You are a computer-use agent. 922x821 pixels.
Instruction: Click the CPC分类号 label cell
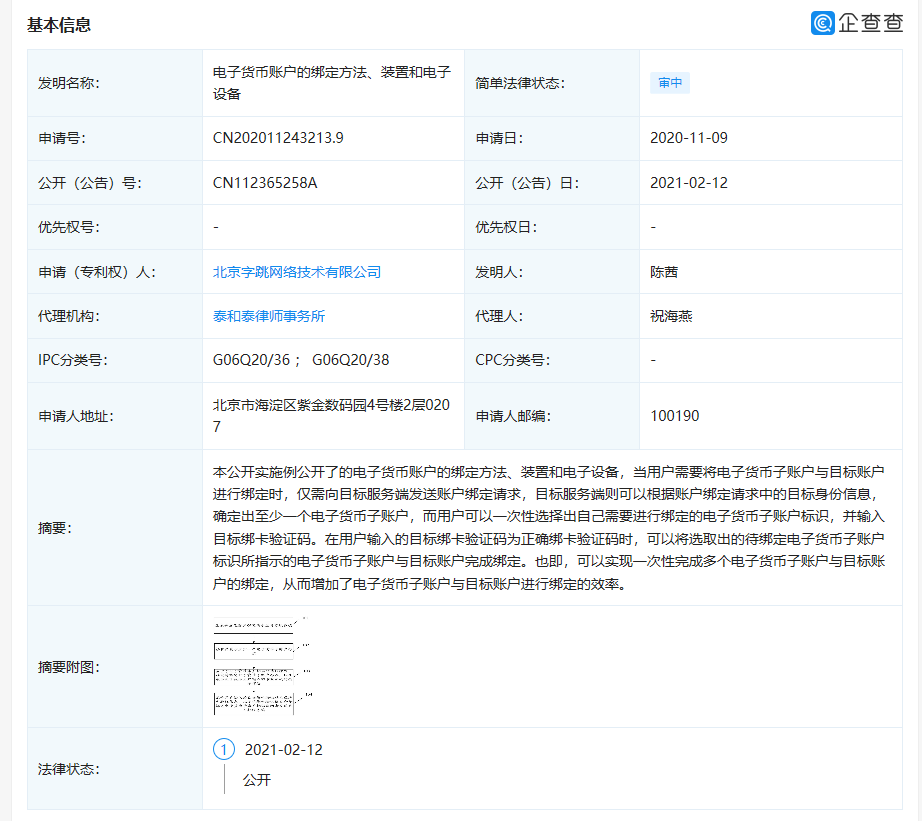tap(552, 360)
